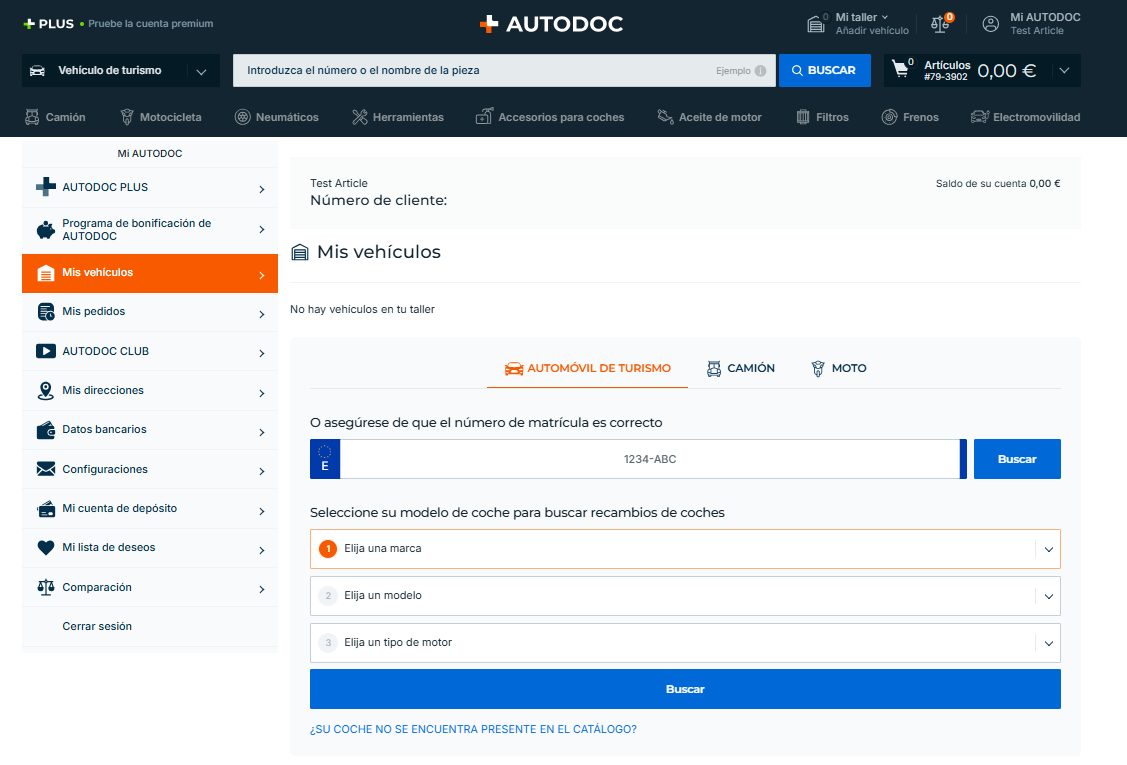Open Mis pedidos in the sidebar
1127x765 pixels.
point(150,312)
